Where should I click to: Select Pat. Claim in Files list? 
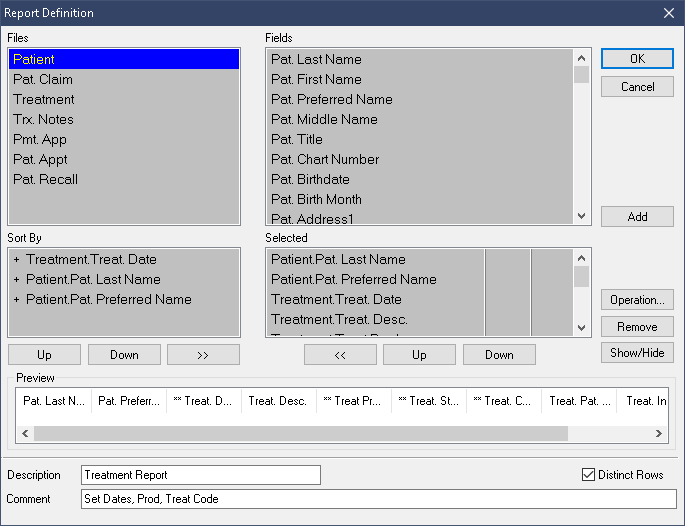click(43, 79)
